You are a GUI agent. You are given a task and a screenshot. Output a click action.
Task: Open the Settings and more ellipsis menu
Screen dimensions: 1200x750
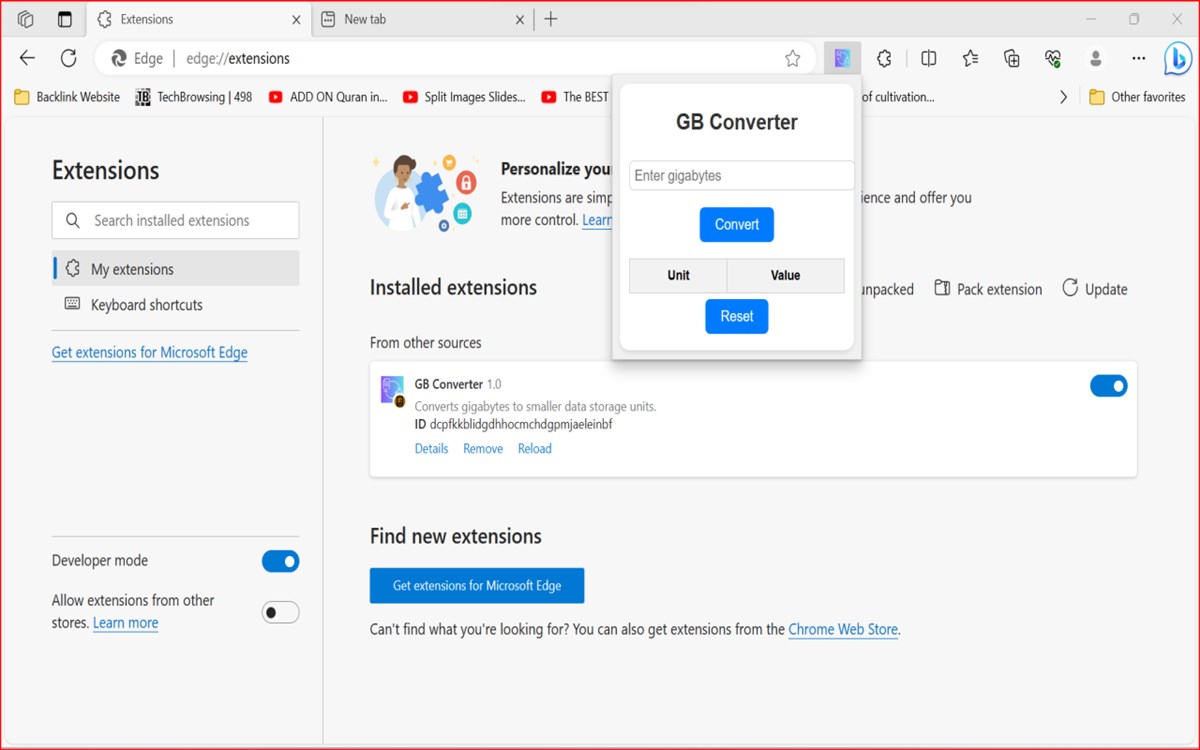coord(1137,58)
